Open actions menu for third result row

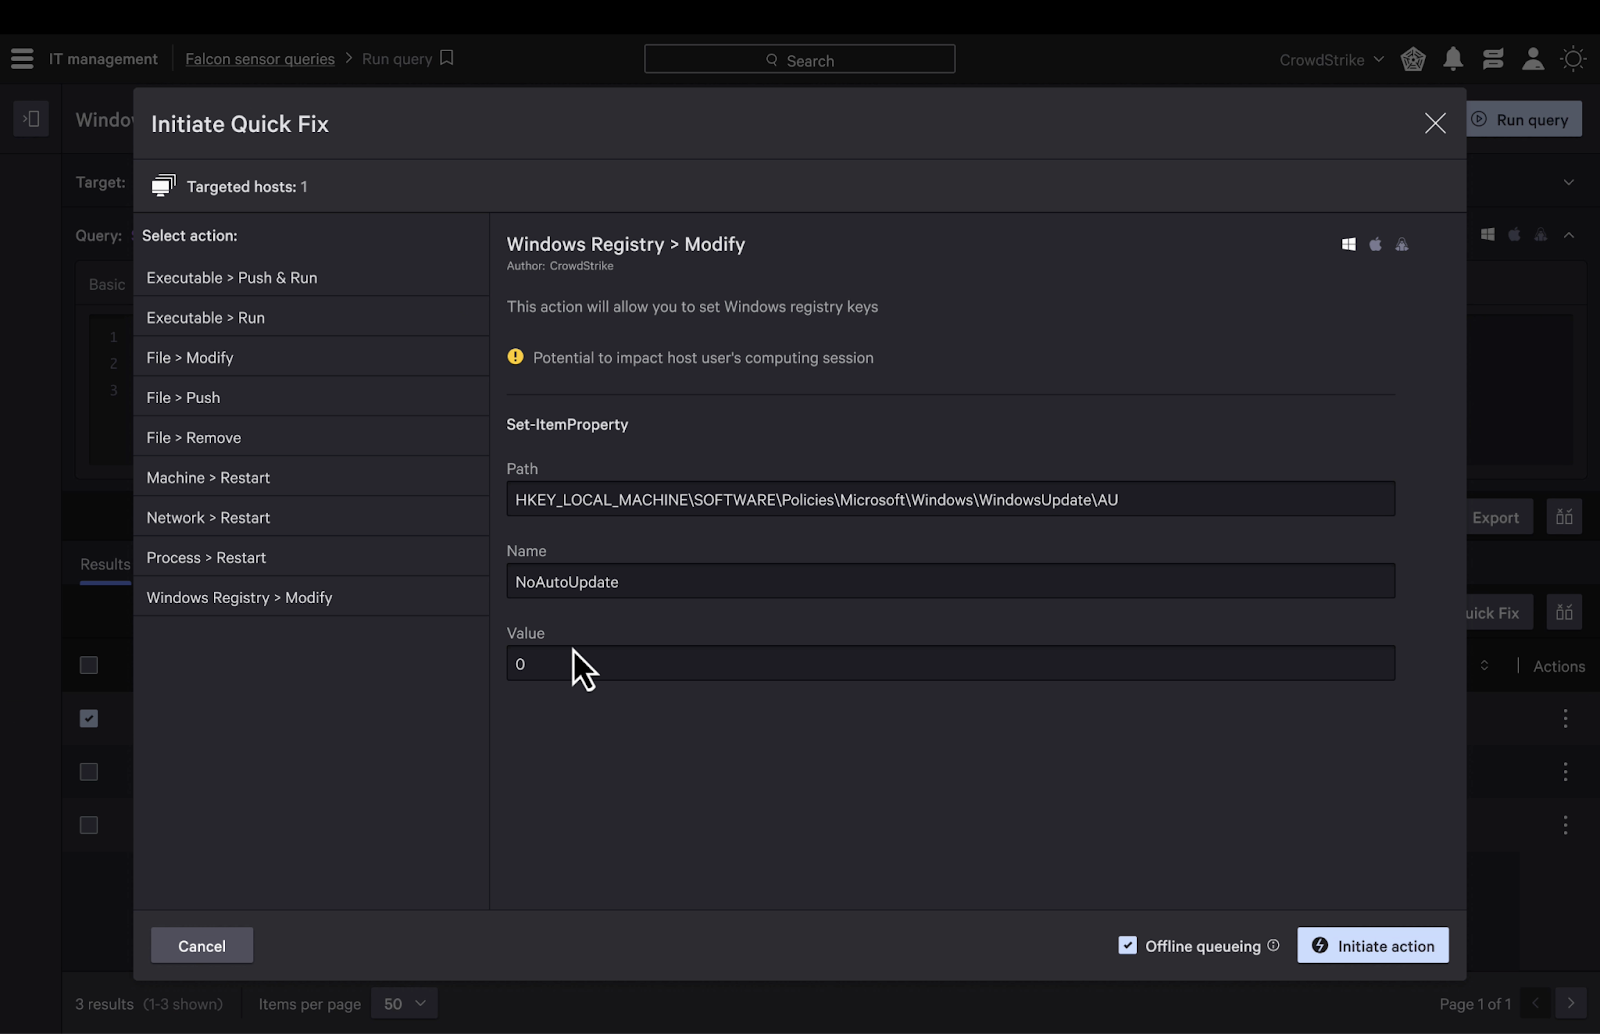(x=1565, y=825)
